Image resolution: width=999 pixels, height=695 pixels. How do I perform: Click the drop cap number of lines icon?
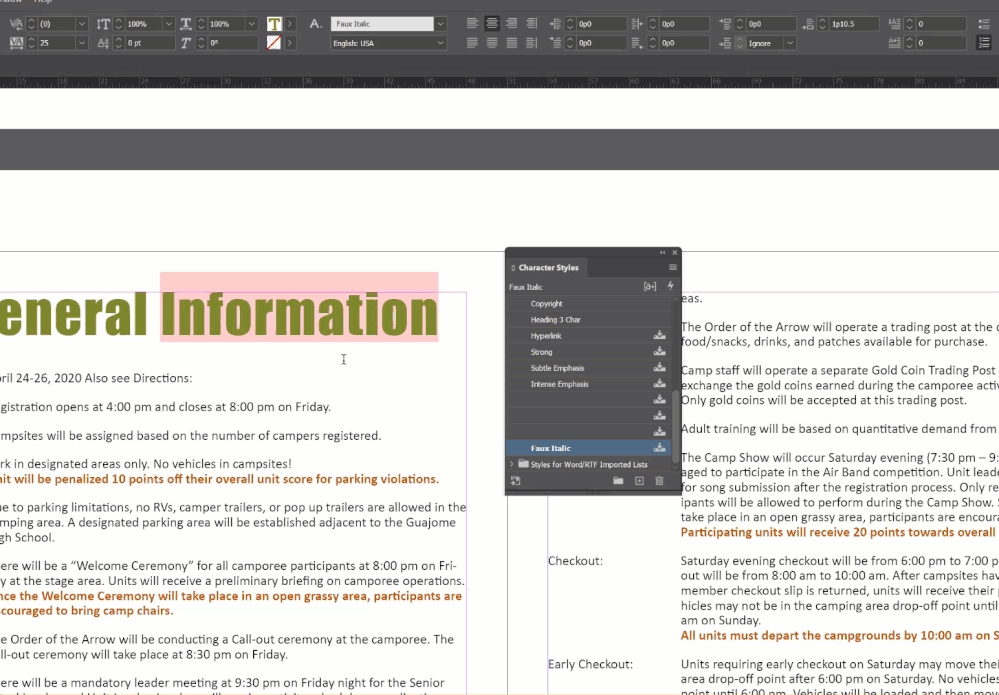click(896, 24)
